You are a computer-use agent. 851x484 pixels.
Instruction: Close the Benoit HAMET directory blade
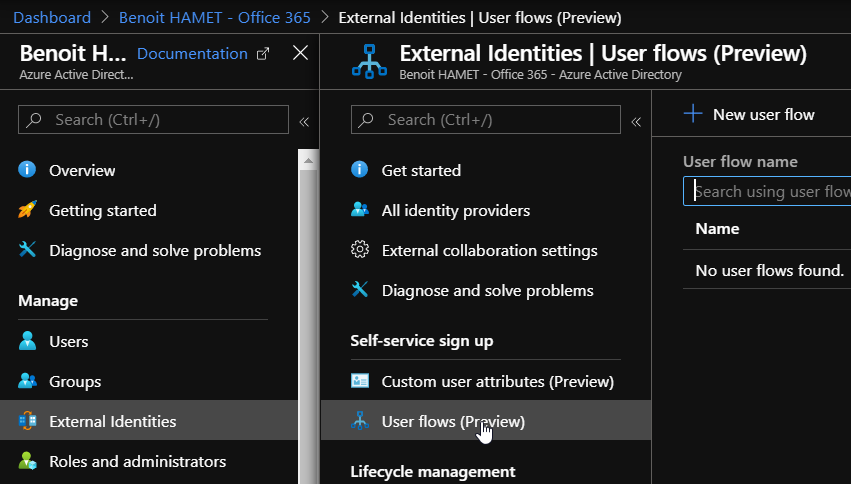pos(300,53)
